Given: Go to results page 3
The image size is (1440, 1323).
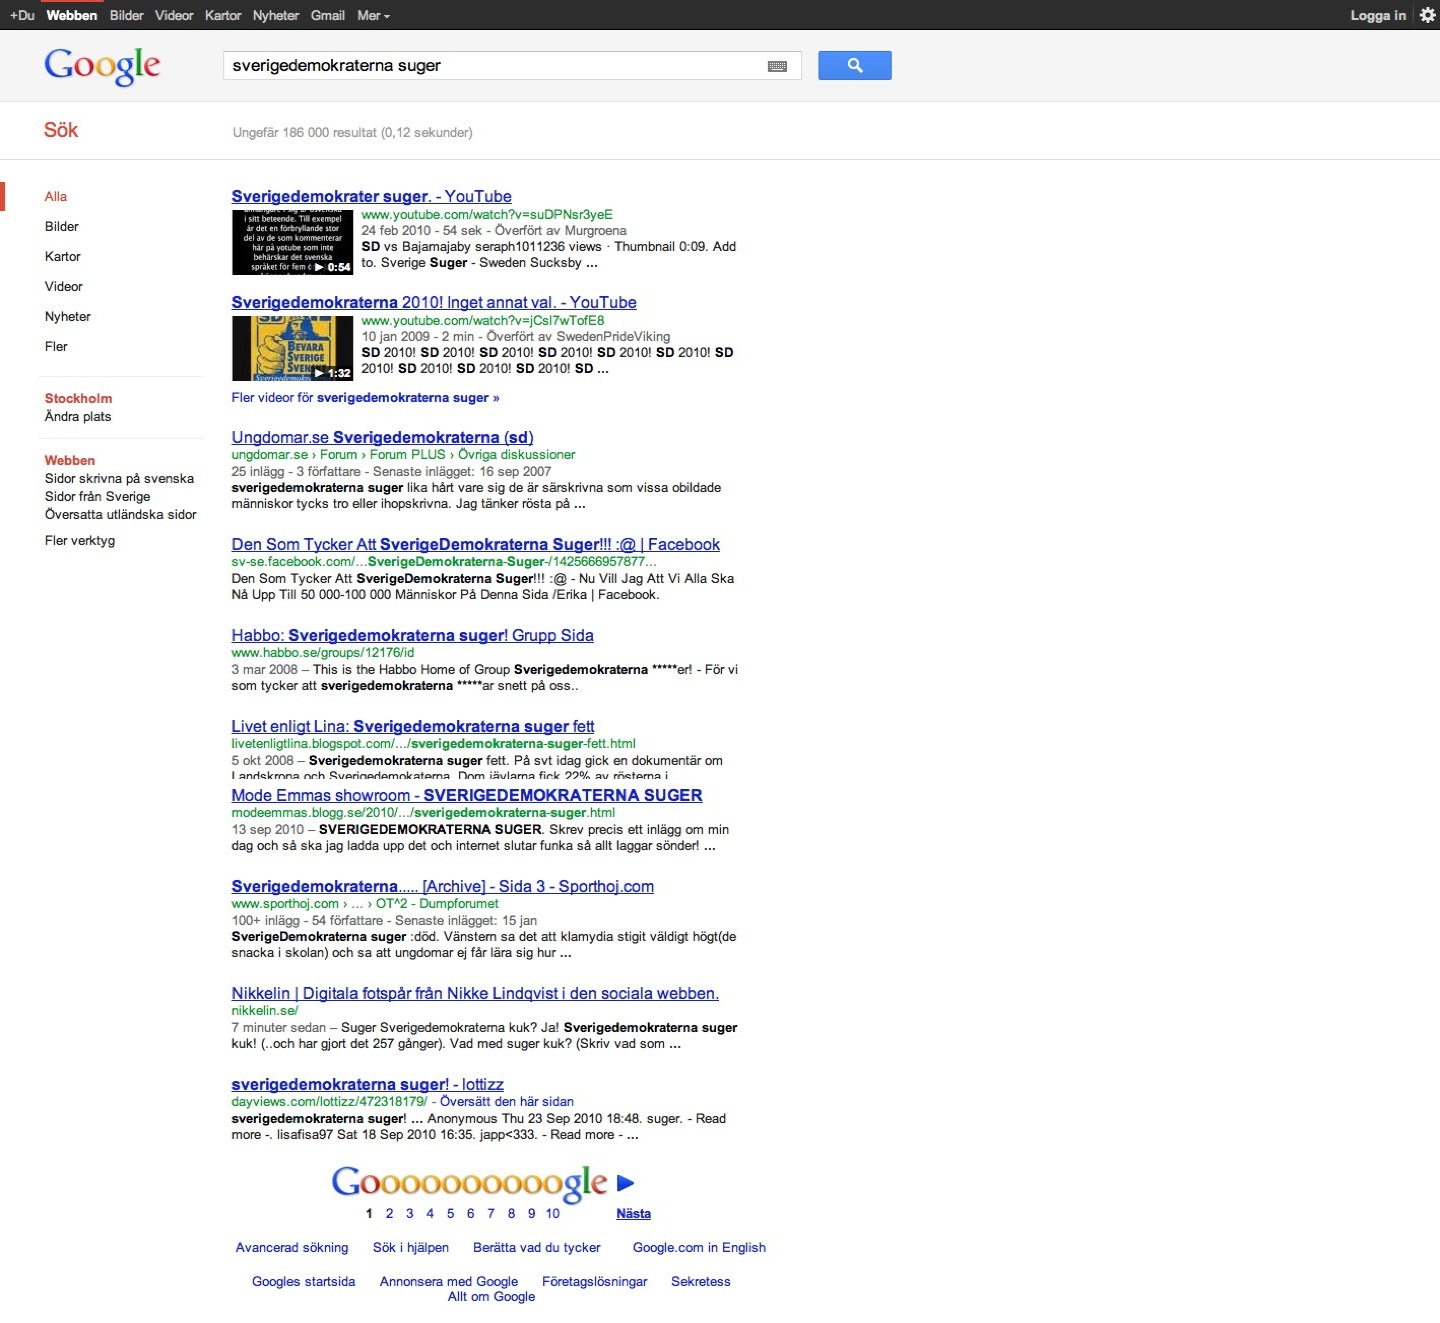Looking at the screenshot, I should click(x=409, y=1213).
